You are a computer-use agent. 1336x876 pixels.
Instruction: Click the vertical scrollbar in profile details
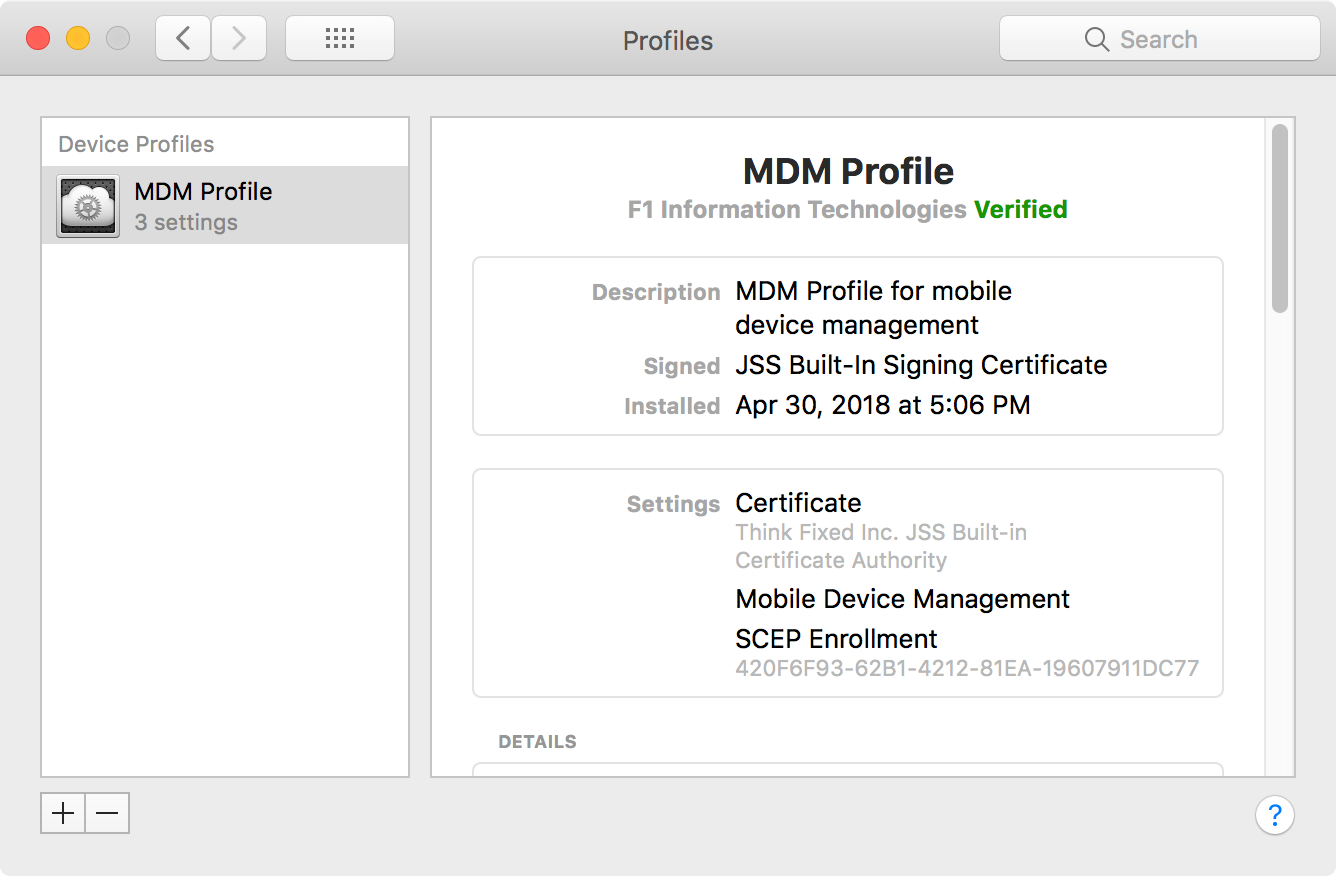[1279, 218]
